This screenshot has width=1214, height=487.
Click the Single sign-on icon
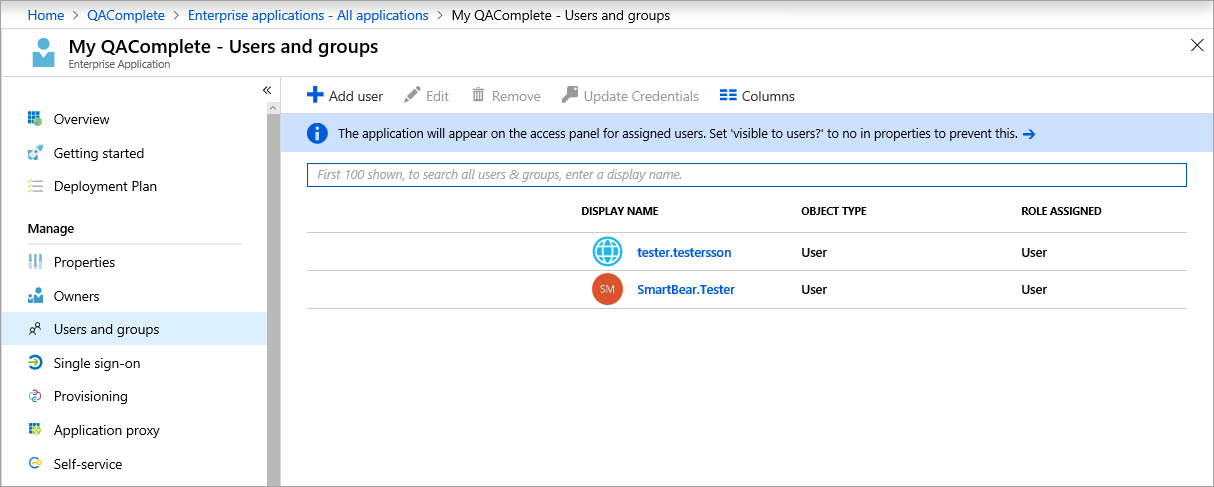click(35, 363)
